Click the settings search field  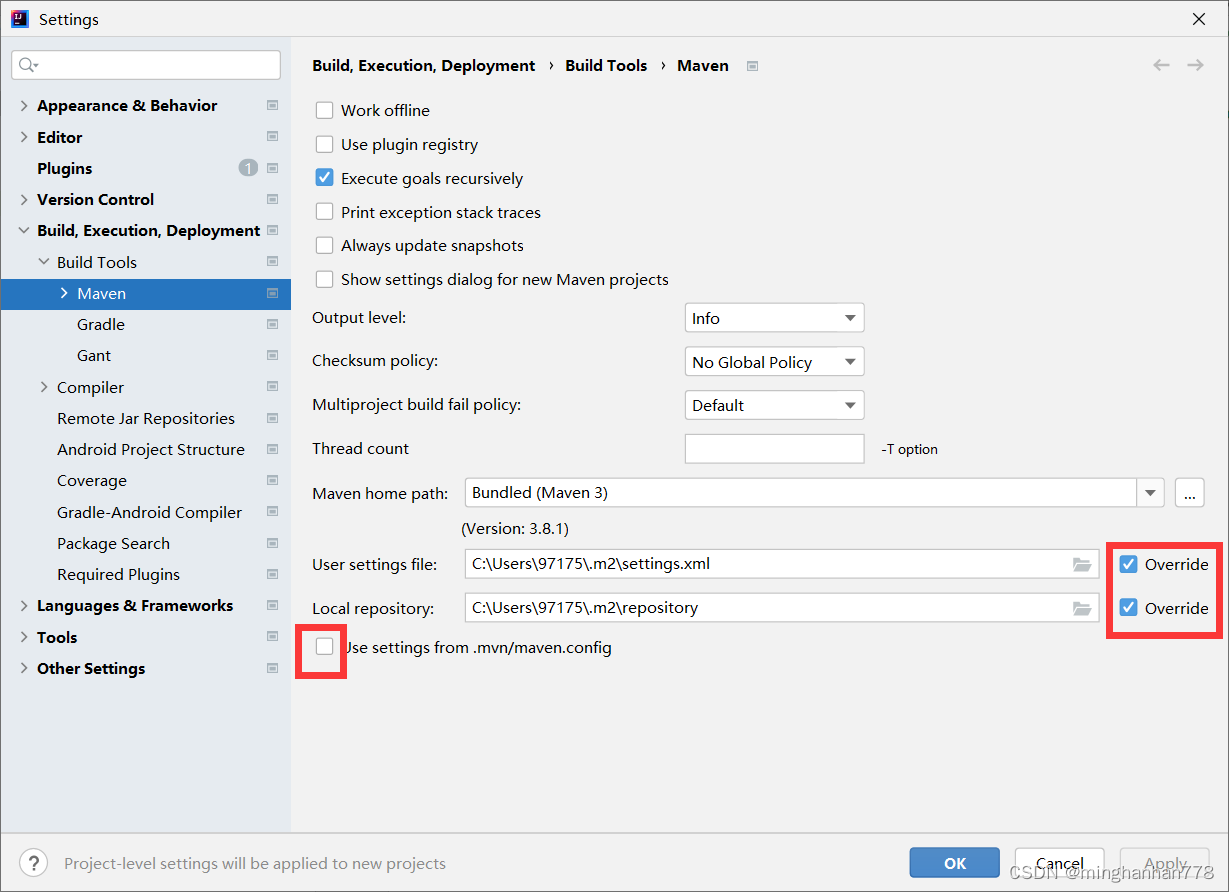pyautogui.click(x=146, y=65)
